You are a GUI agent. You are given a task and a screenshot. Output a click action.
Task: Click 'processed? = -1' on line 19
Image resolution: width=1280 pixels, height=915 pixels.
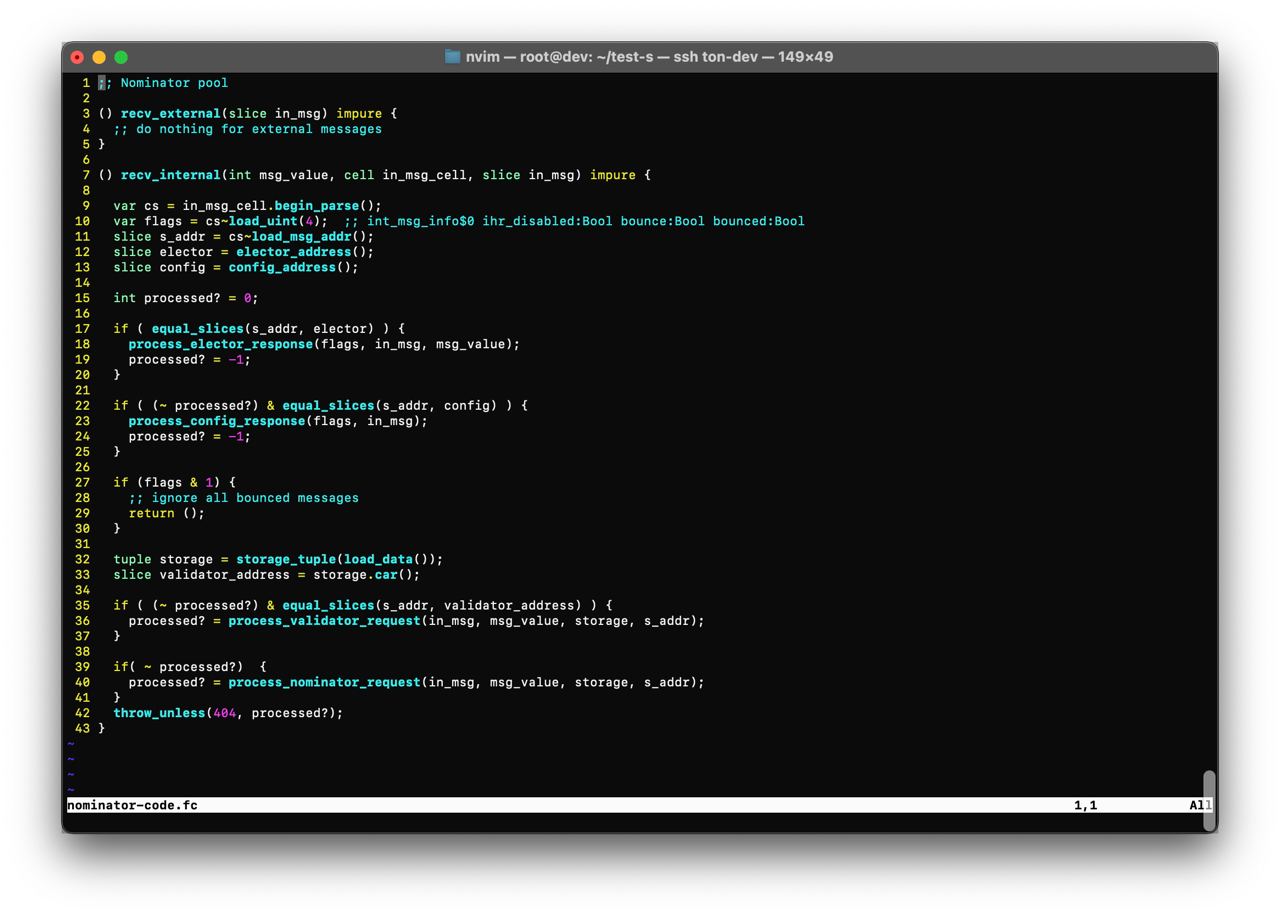190,360
